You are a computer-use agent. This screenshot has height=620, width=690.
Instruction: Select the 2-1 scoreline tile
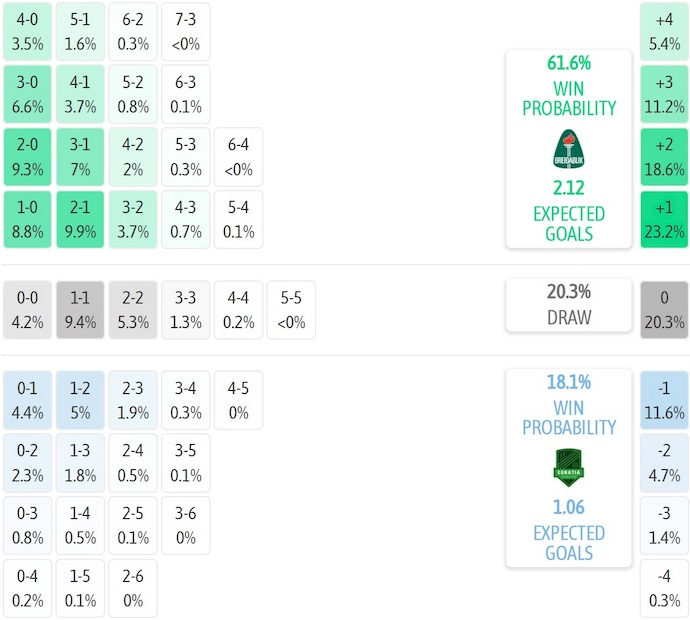(x=81, y=219)
